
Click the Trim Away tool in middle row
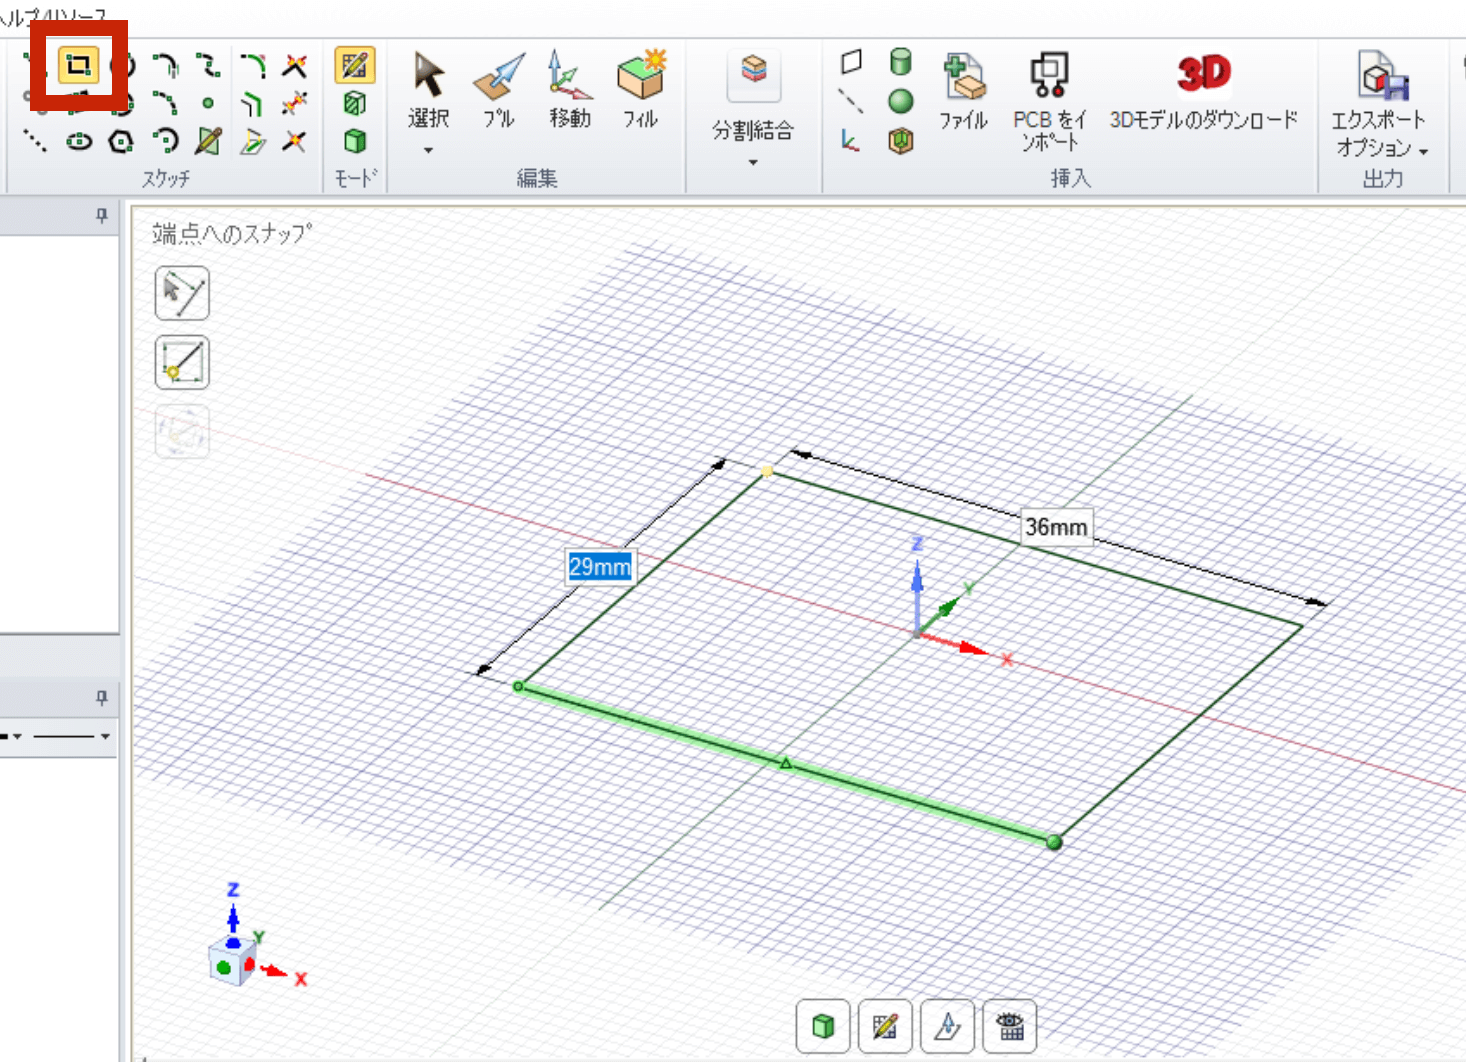pos(294,103)
